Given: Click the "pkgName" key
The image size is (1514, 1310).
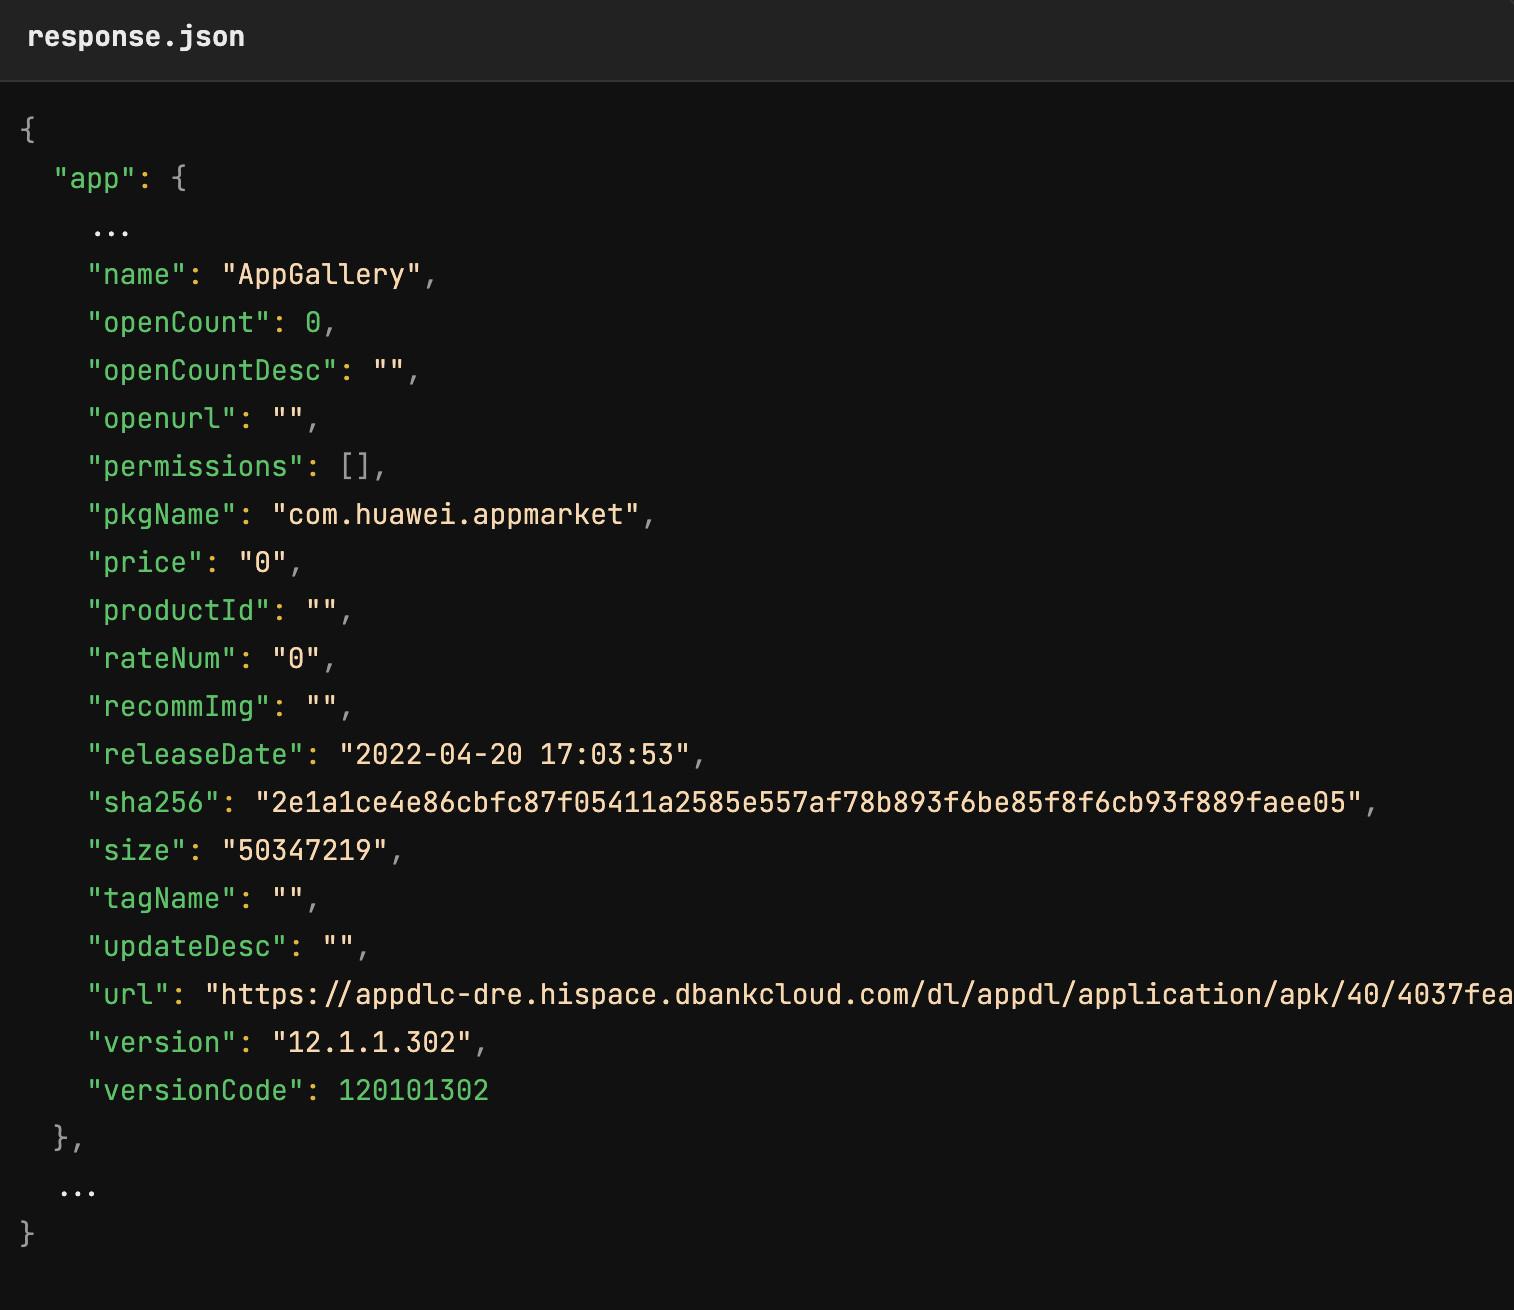Looking at the screenshot, I should 162,515.
